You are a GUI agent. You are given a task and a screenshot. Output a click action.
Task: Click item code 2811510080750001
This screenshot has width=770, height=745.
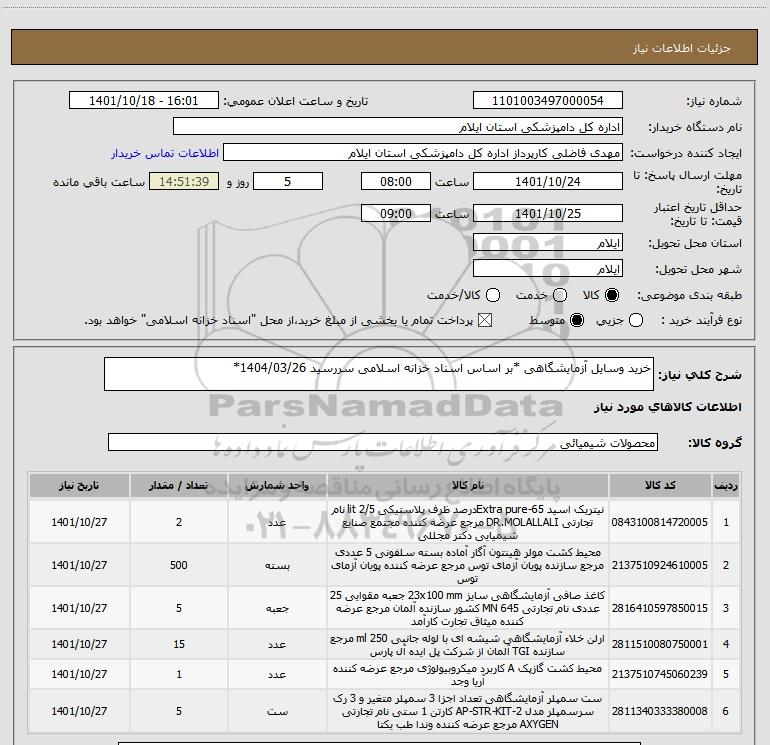tap(660, 644)
